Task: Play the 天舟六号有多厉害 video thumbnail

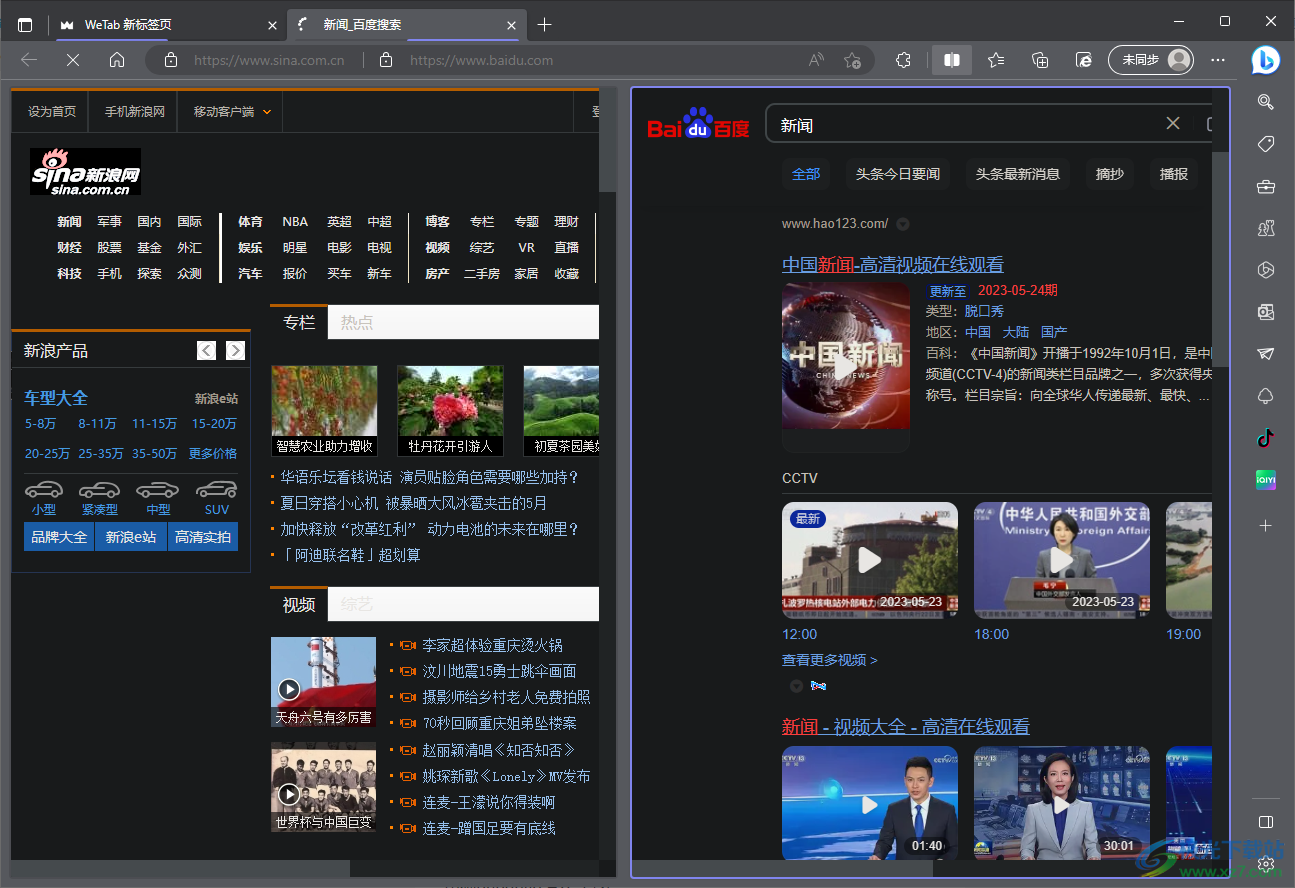Action: coord(323,682)
